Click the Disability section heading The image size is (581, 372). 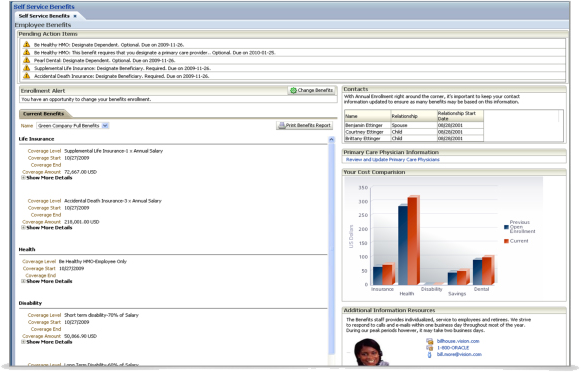click(x=30, y=303)
